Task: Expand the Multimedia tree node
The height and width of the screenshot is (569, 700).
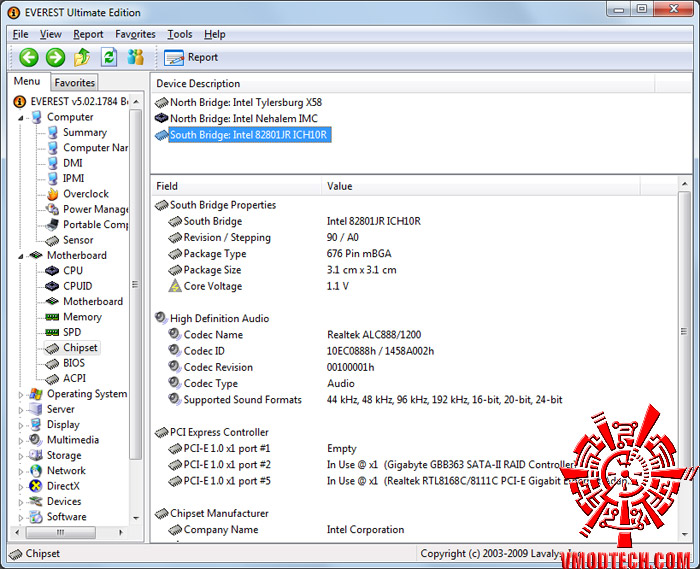Action: 21,441
